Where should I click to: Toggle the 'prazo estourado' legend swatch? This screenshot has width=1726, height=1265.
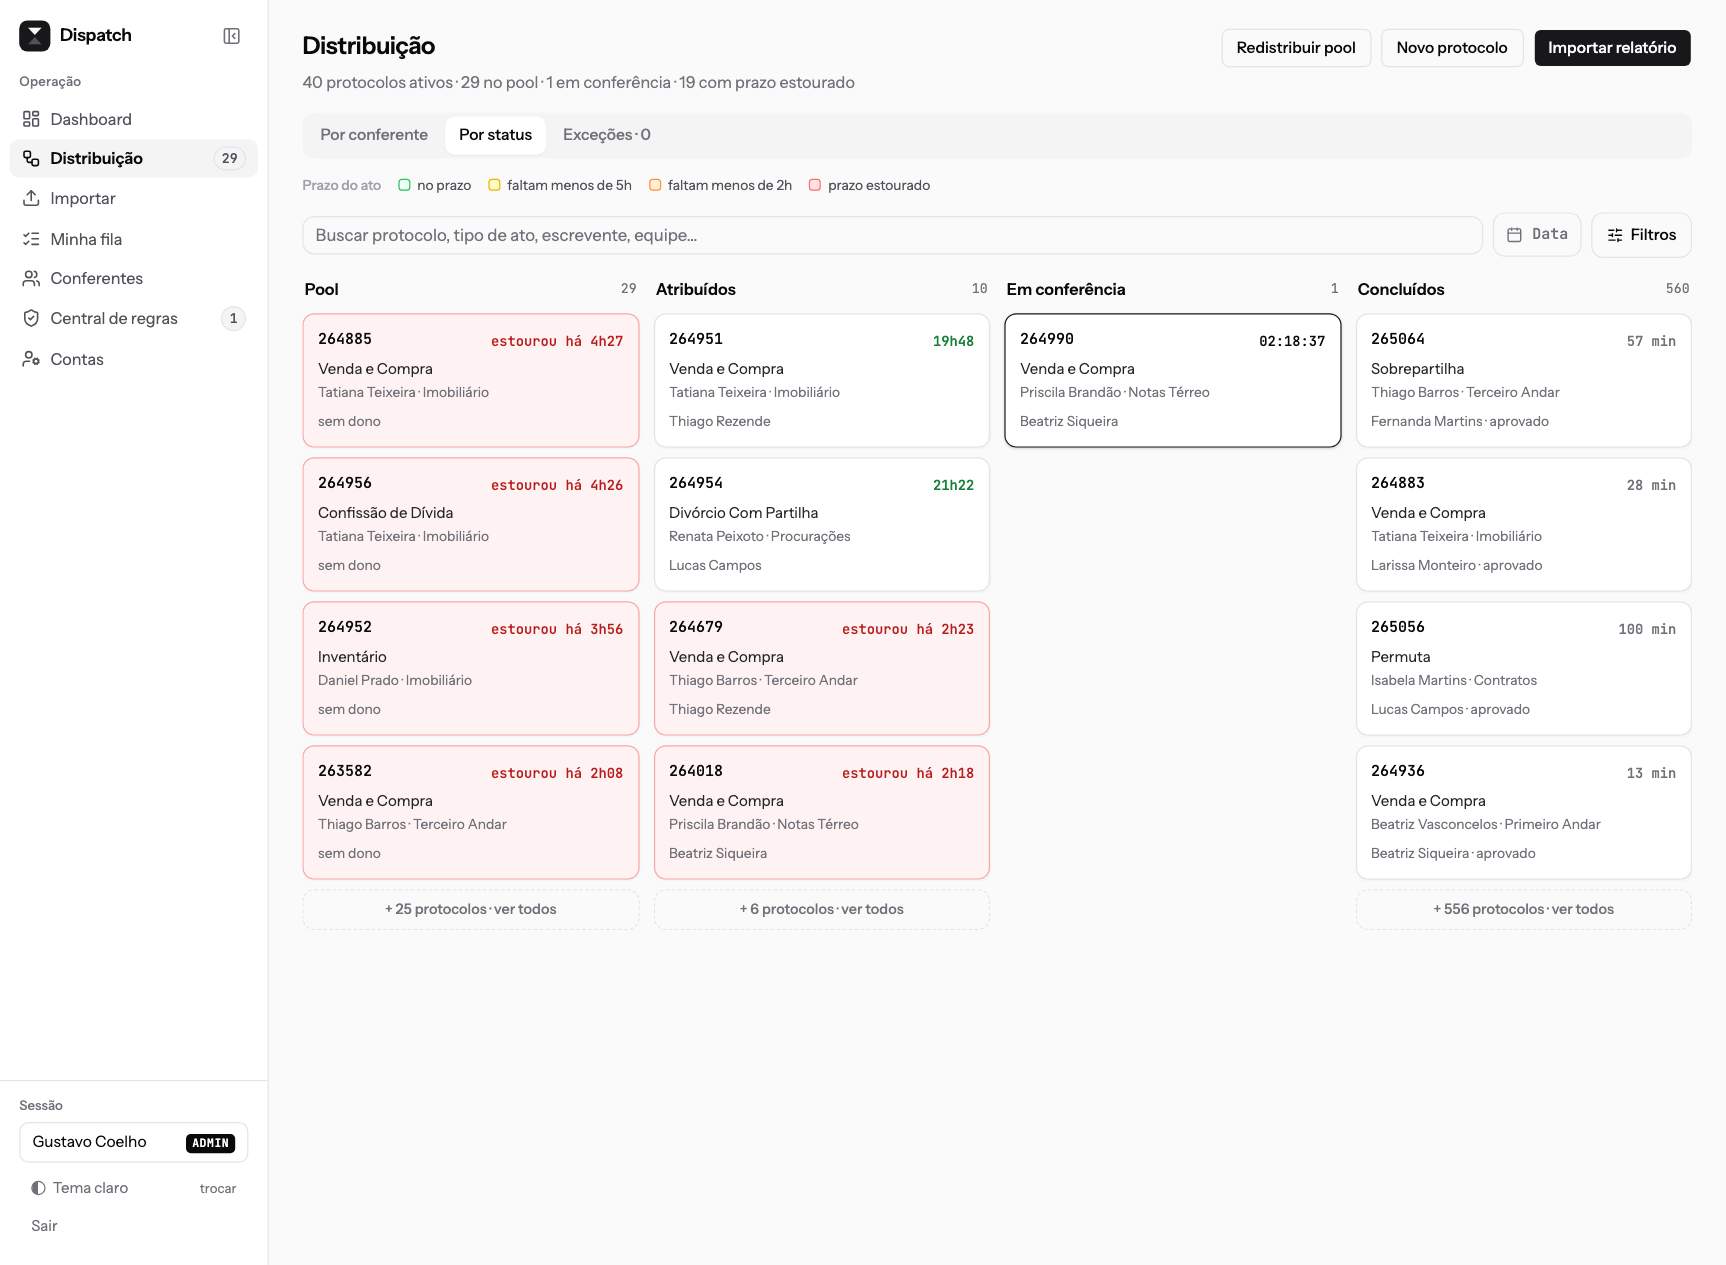point(815,185)
